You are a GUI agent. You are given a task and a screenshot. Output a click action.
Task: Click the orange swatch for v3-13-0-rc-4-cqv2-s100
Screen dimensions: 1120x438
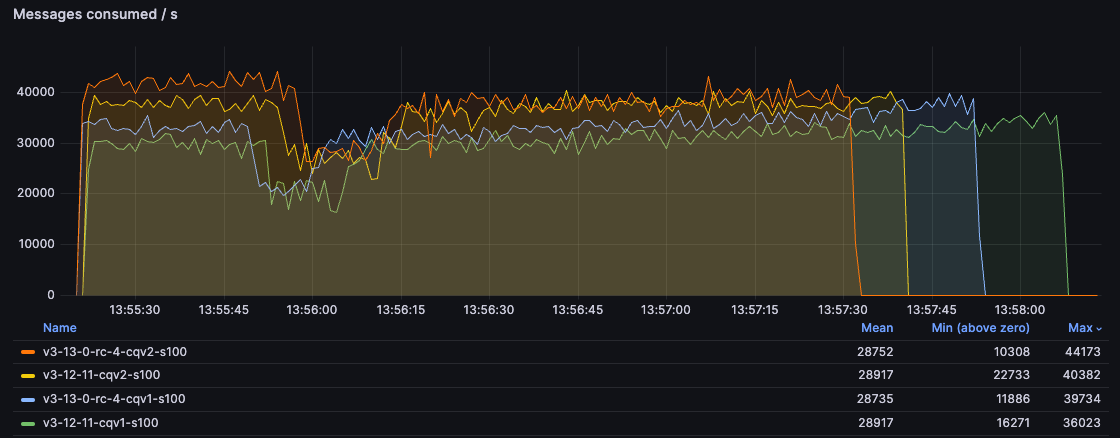(28, 352)
